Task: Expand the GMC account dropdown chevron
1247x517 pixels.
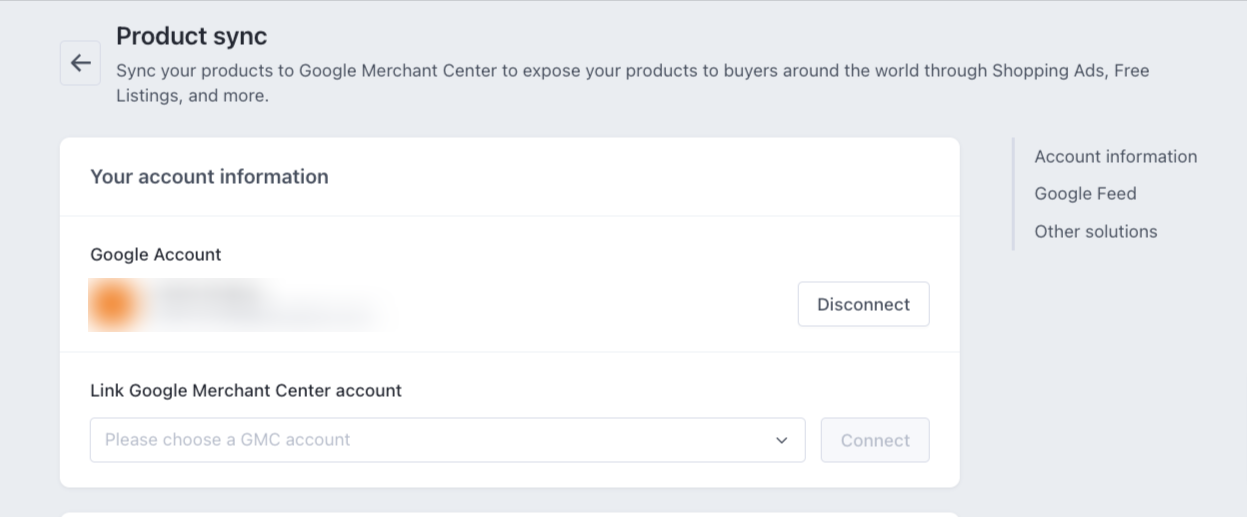Action: click(x=782, y=440)
